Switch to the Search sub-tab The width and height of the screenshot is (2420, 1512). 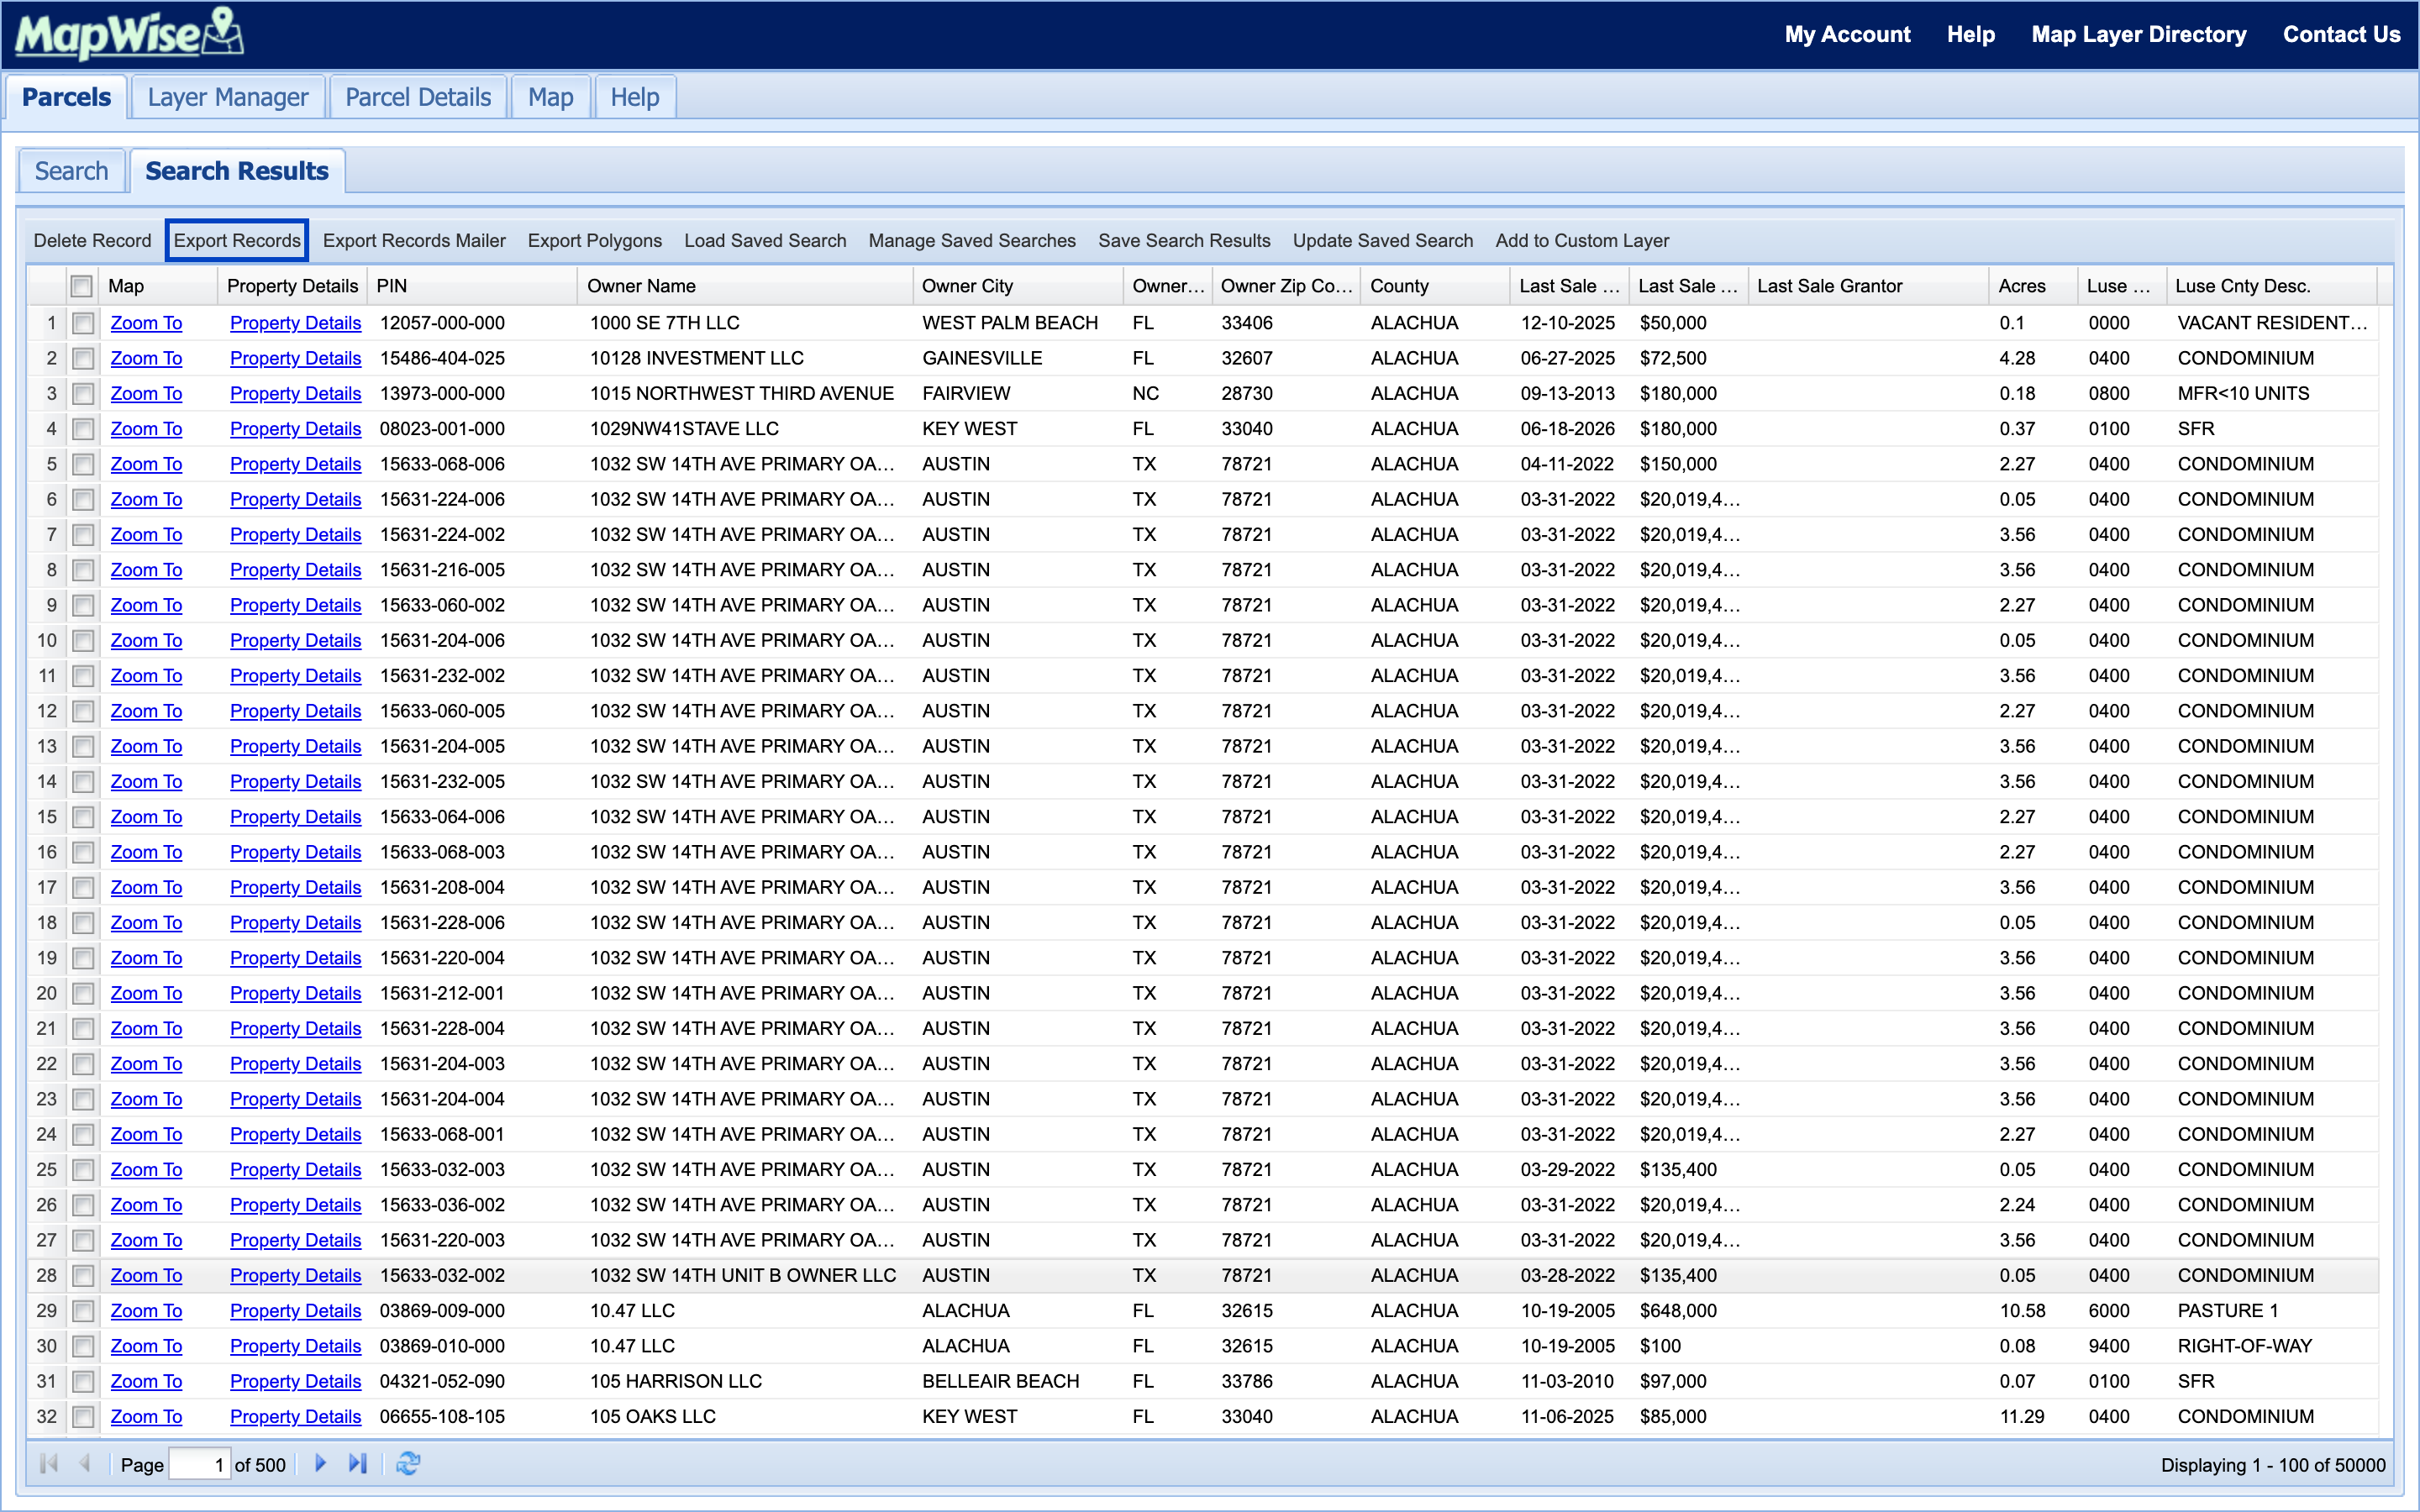[x=71, y=171]
